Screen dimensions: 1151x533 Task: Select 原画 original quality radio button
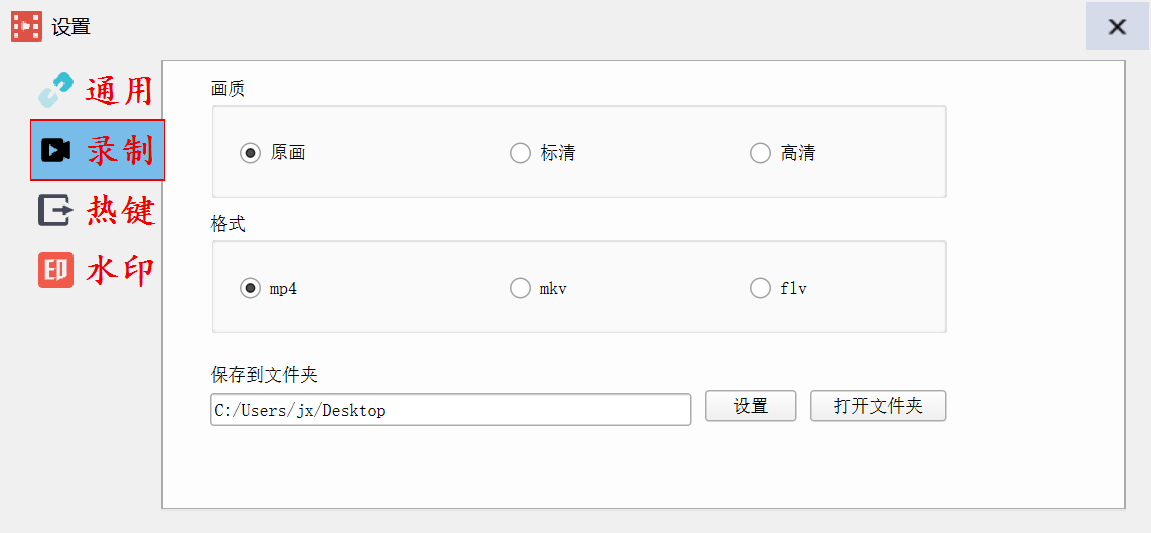pyautogui.click(x=250, y=153)
